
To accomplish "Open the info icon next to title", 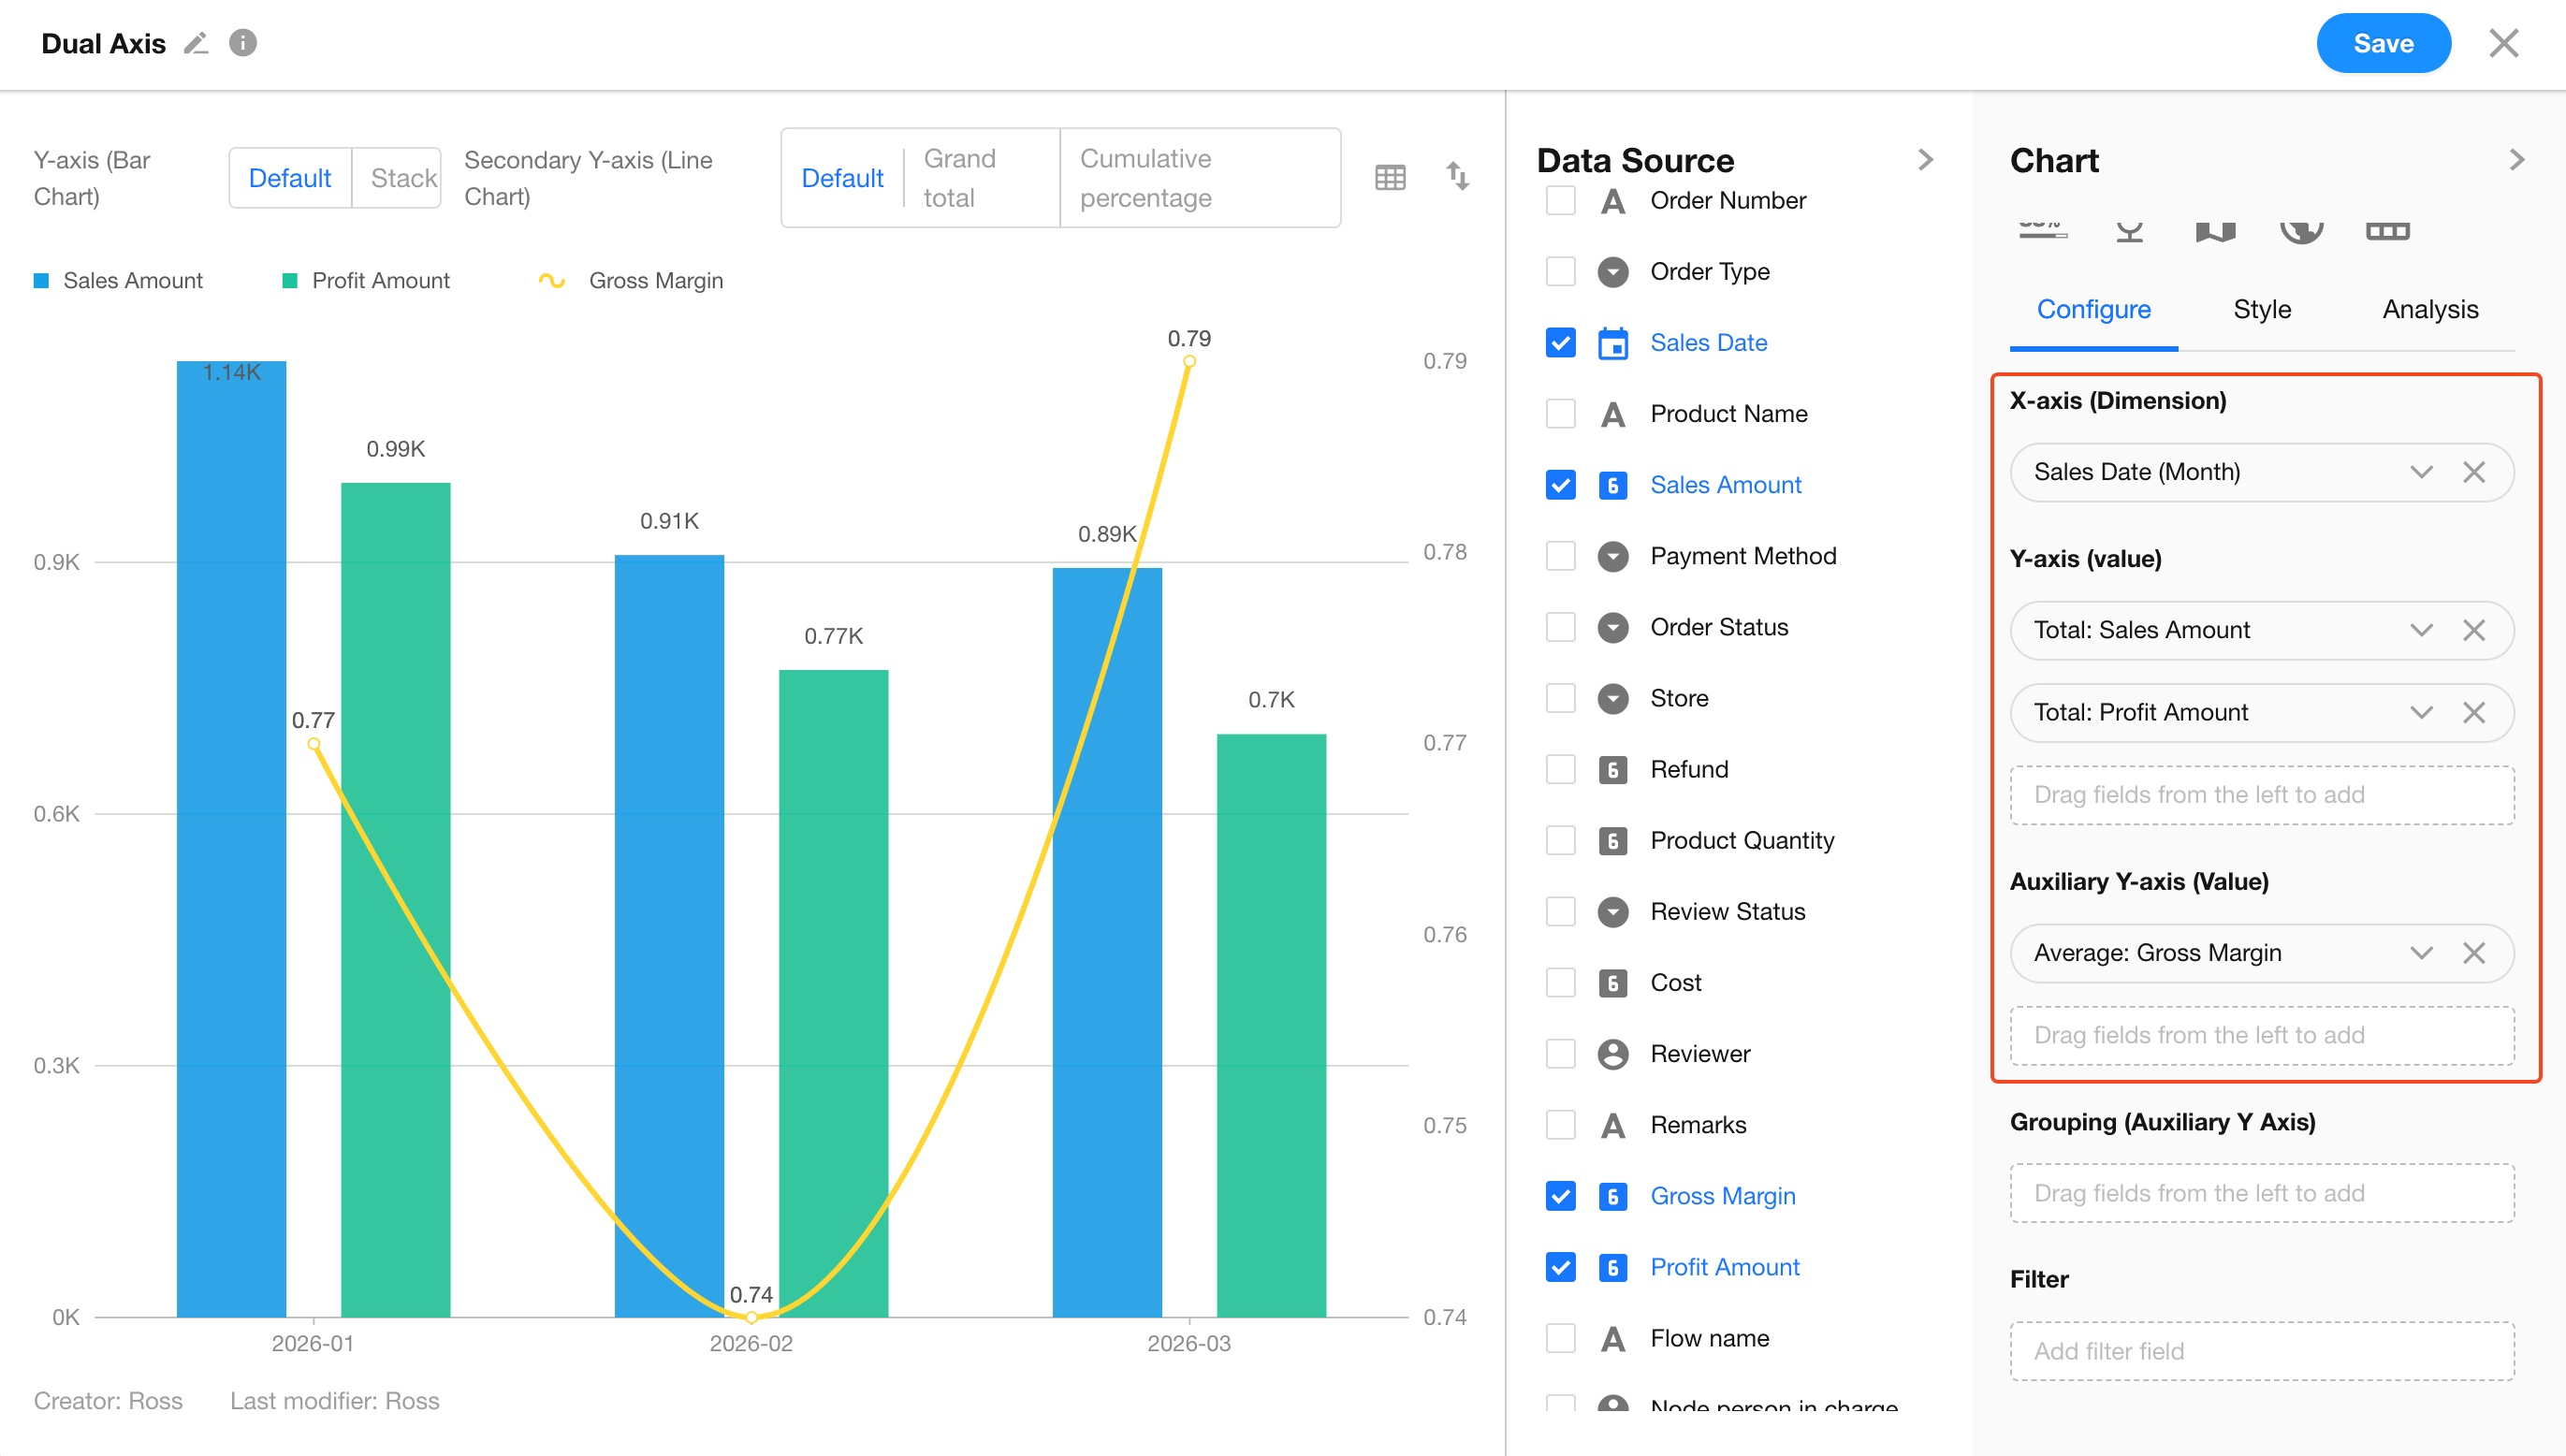I will tap(243, 43).
